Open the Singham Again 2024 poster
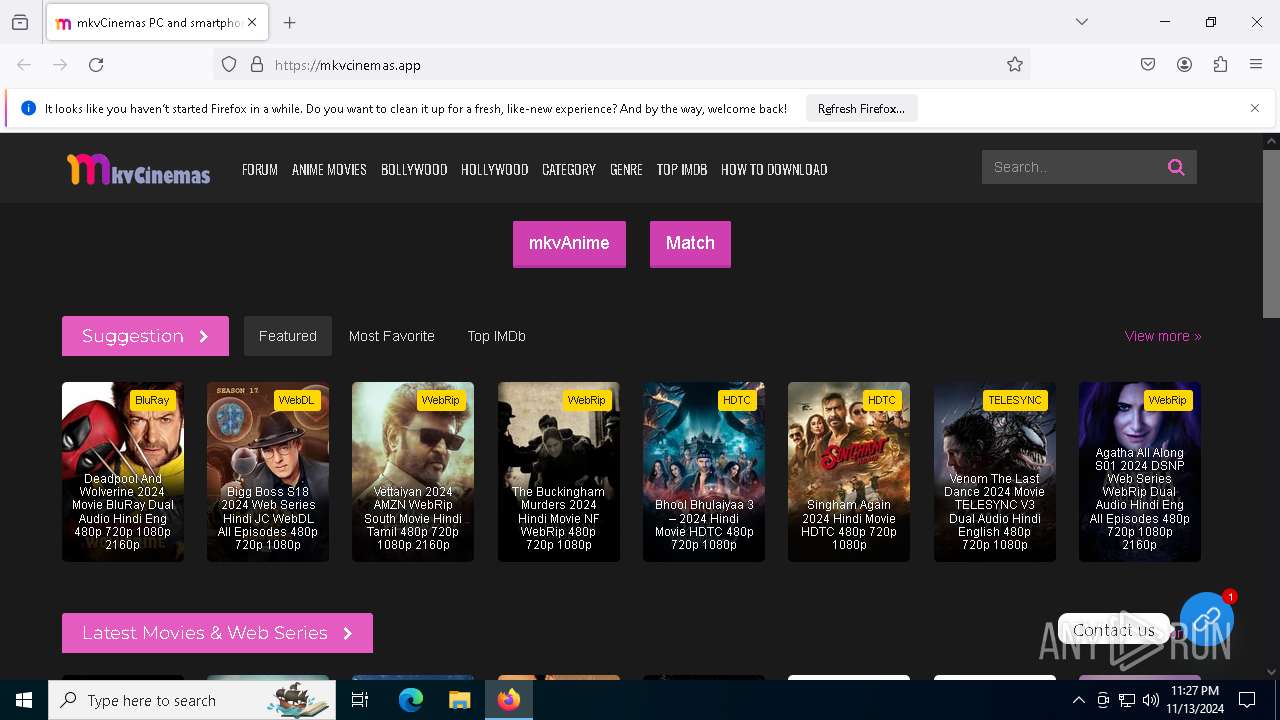Viewport: 1280px width, 720px height. pos(849,472)
